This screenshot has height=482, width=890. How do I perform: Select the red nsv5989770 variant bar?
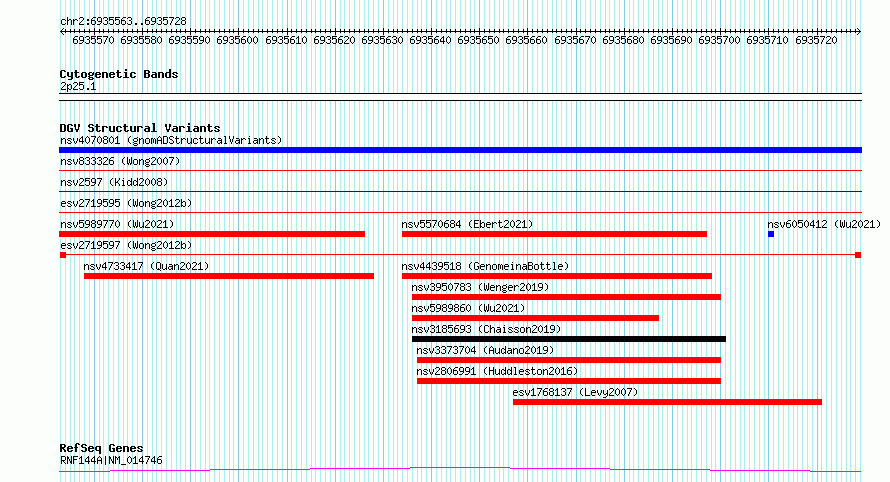(x=212, y=234)
